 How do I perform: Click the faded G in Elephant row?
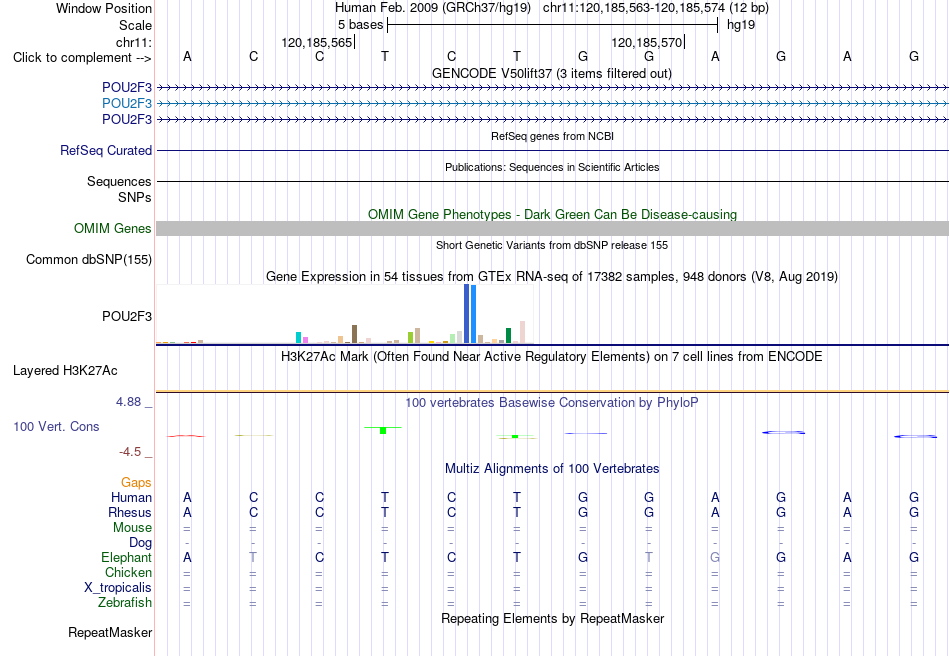point(715,557)
